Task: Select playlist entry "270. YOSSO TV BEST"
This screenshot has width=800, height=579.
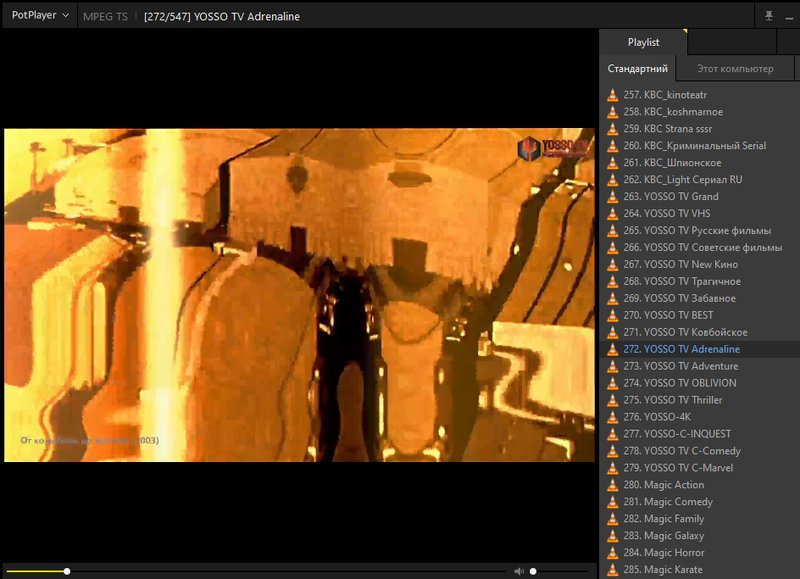Action: tap(700, 315)
